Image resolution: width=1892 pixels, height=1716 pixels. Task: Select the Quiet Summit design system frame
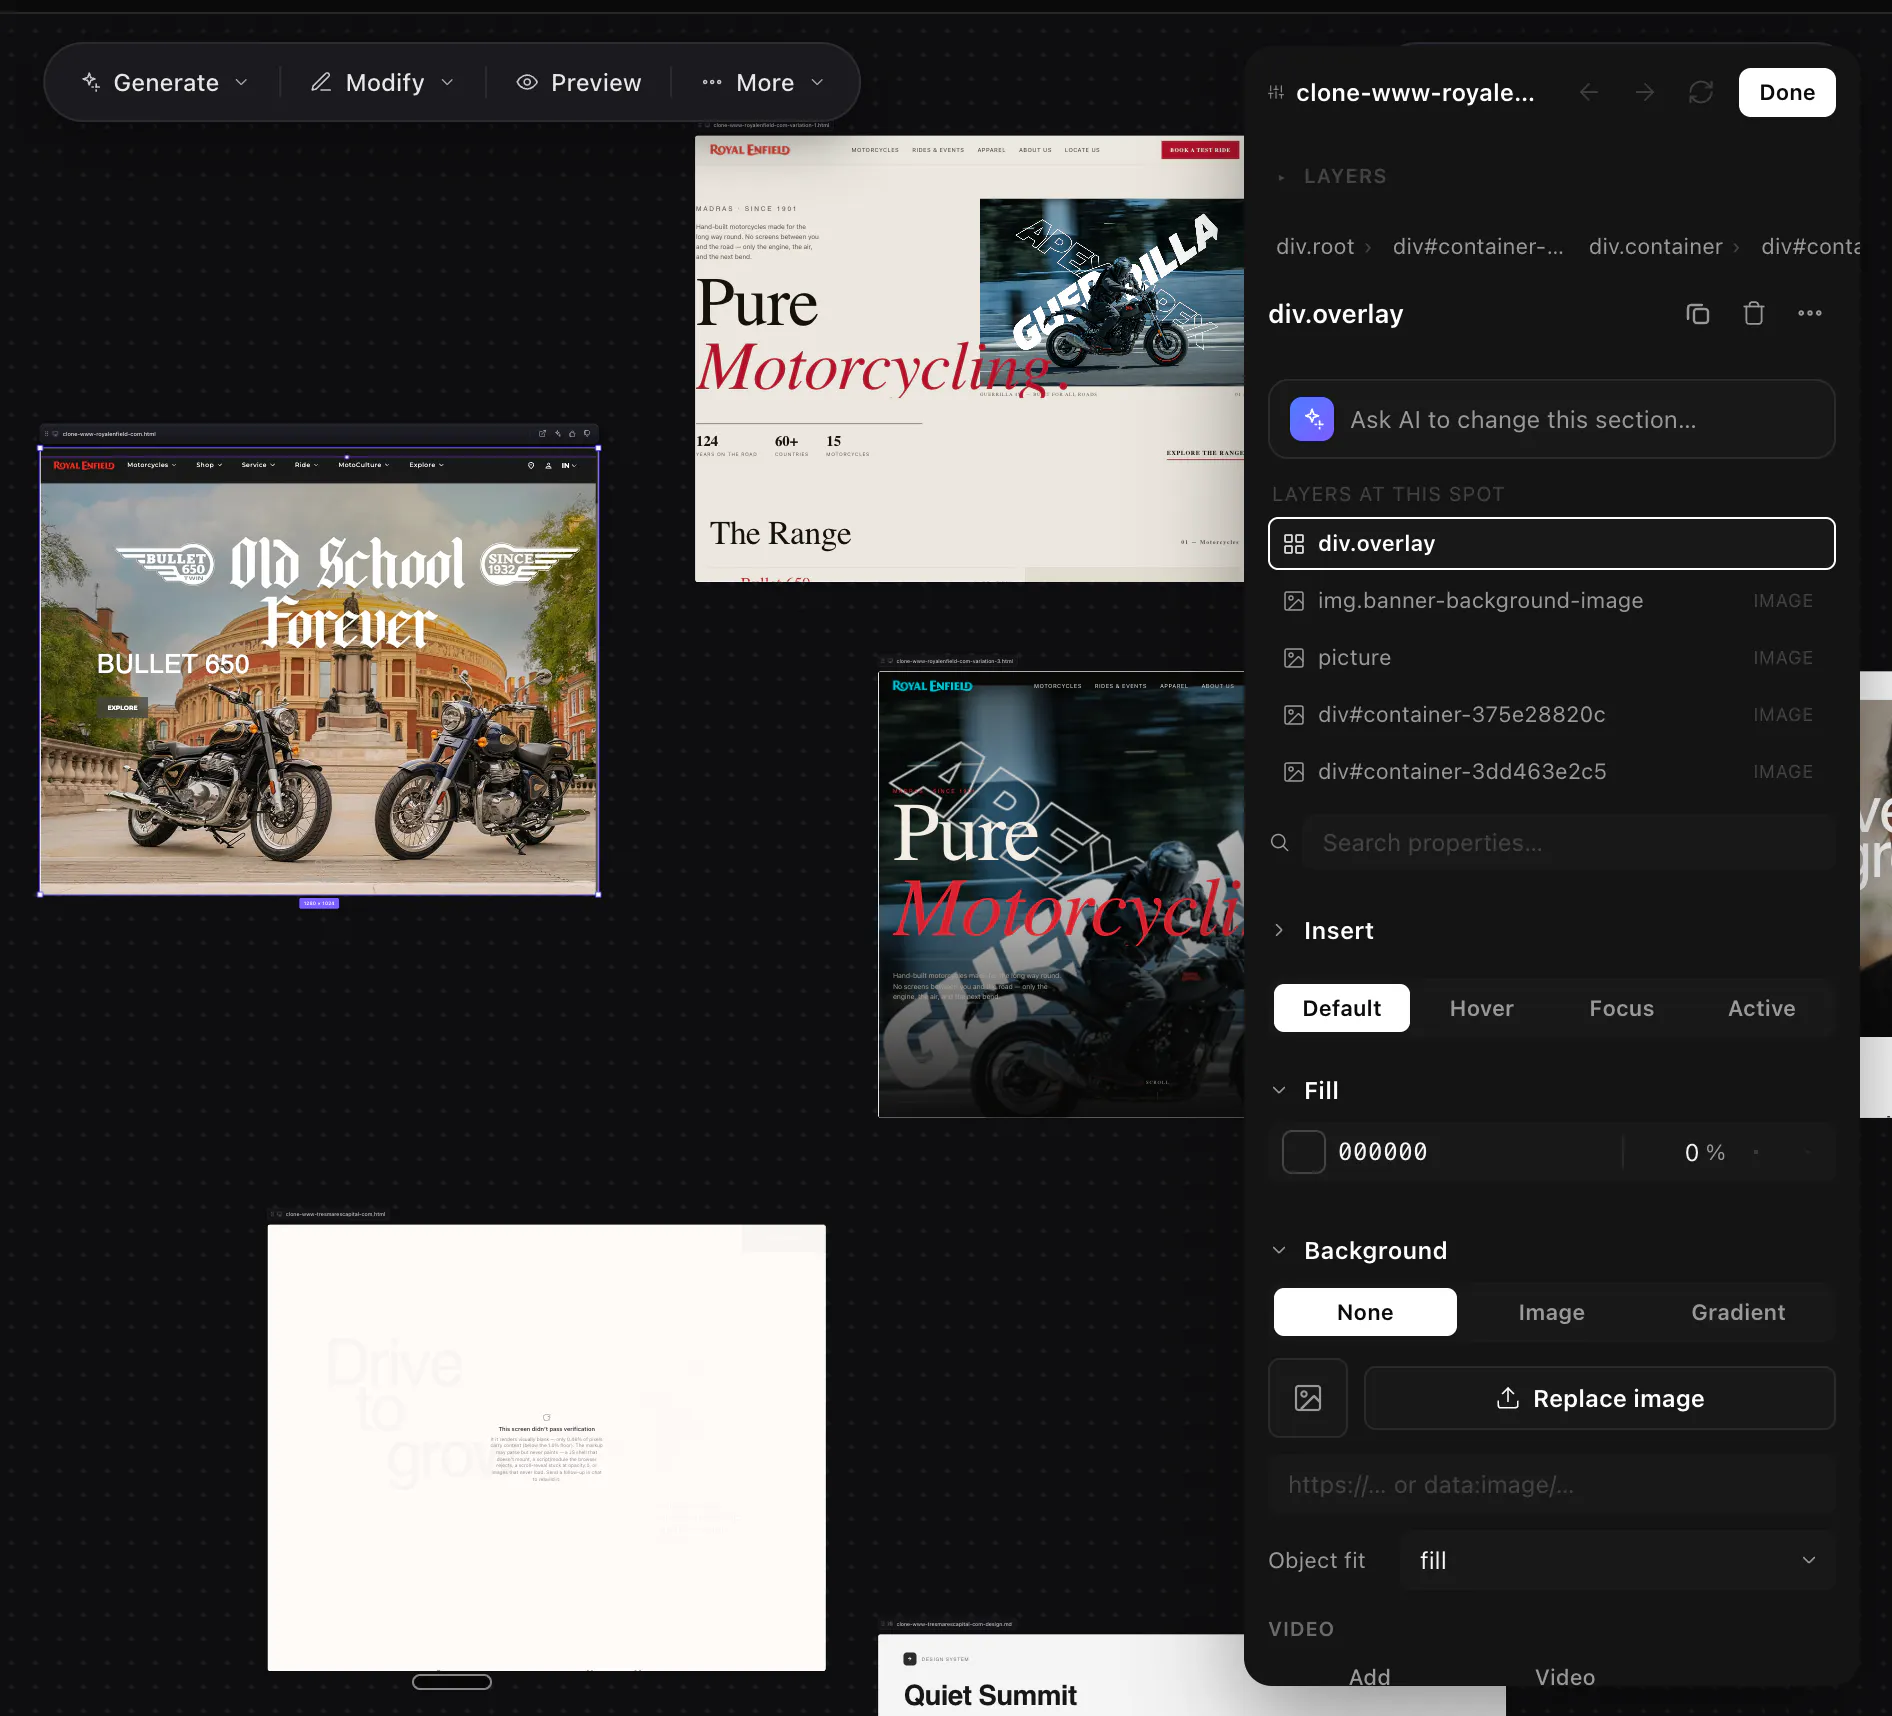tap(1061, 1674)
